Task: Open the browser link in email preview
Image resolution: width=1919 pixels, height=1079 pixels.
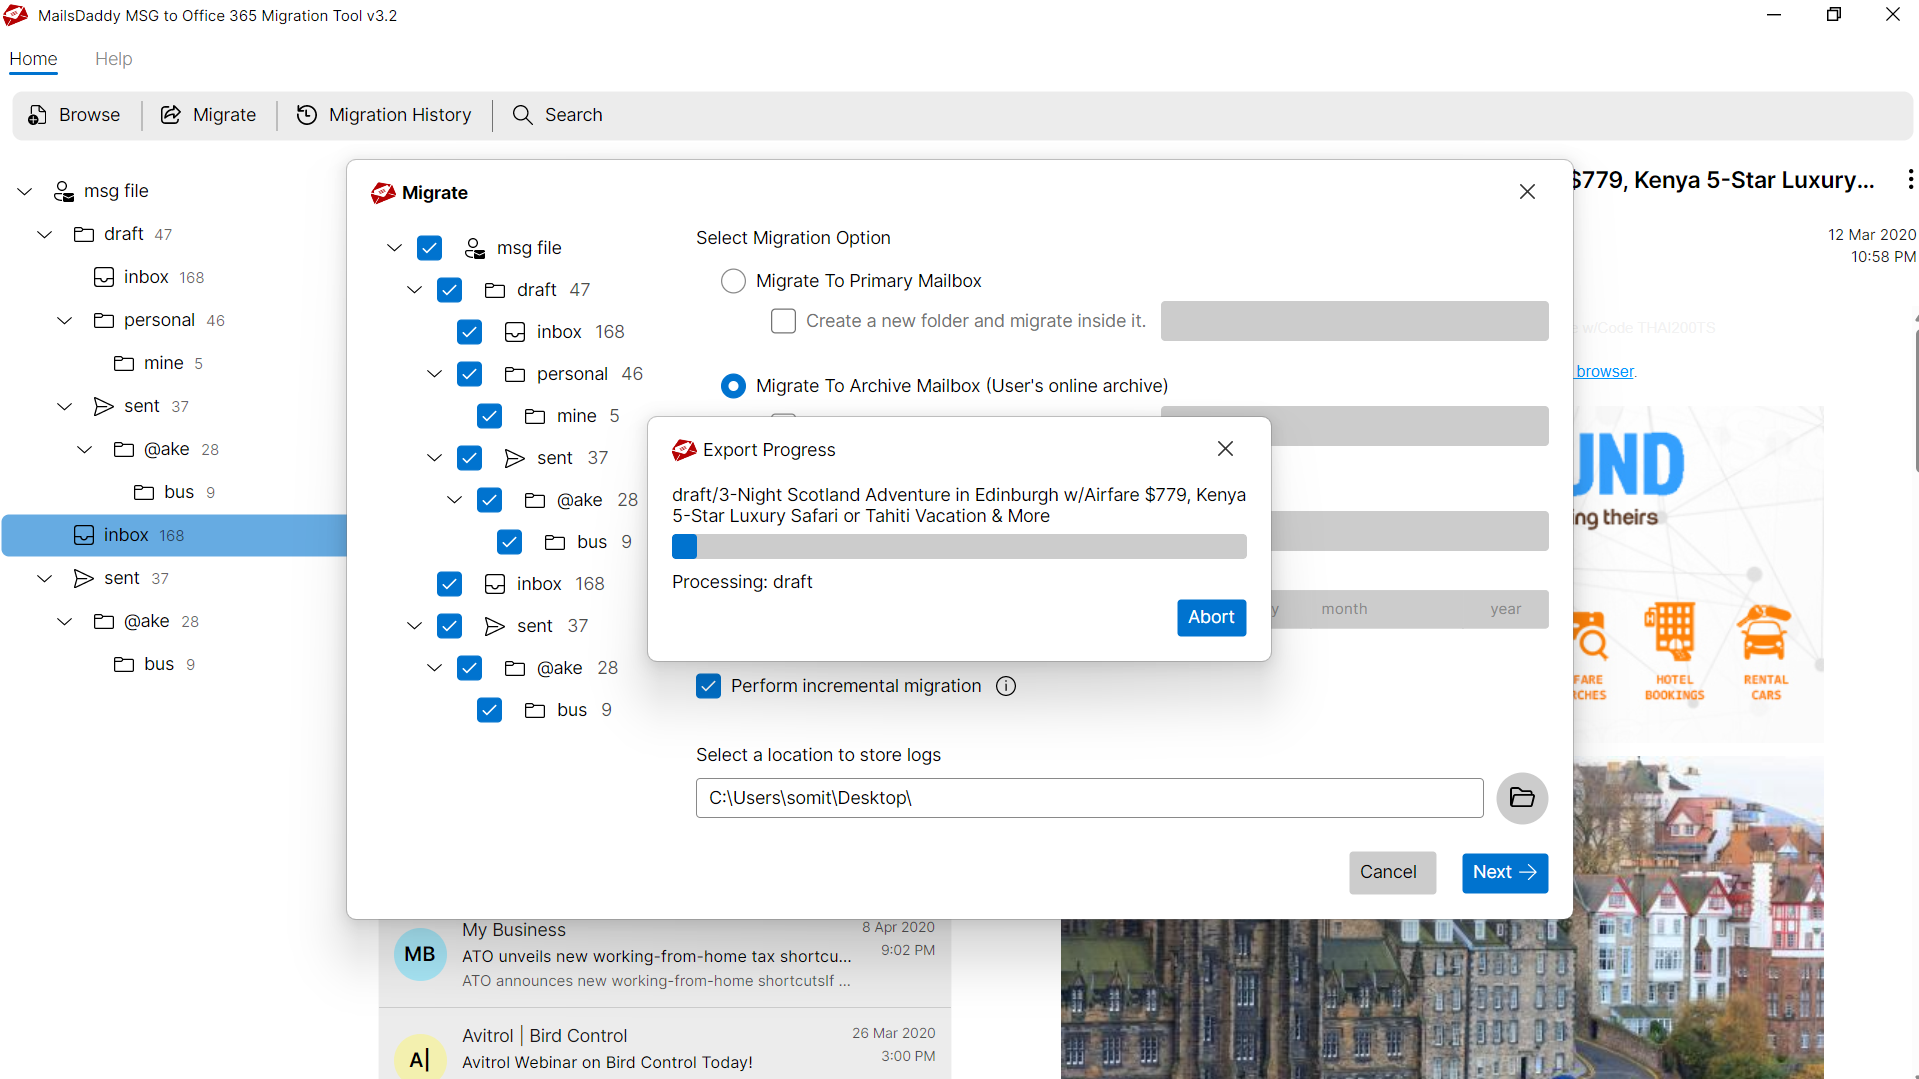Action: 1605,371
